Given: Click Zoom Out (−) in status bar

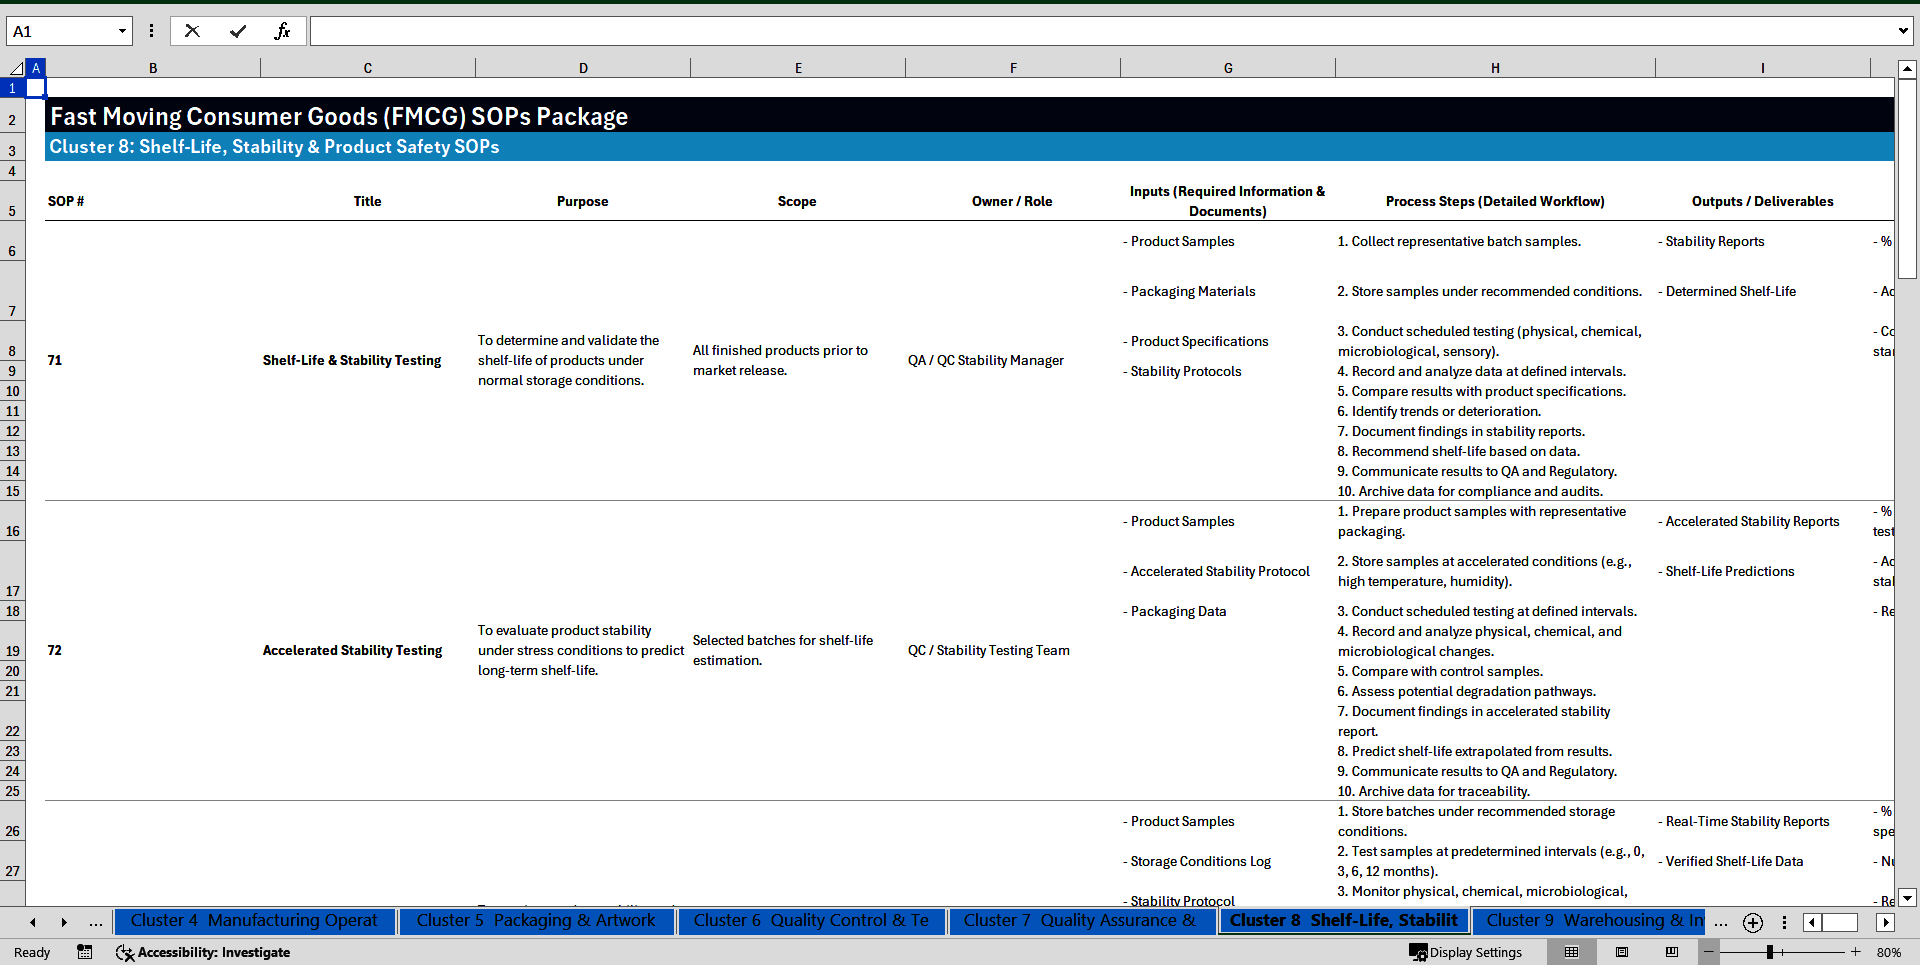Looking at the screenshot, I should pos(1708,952).
